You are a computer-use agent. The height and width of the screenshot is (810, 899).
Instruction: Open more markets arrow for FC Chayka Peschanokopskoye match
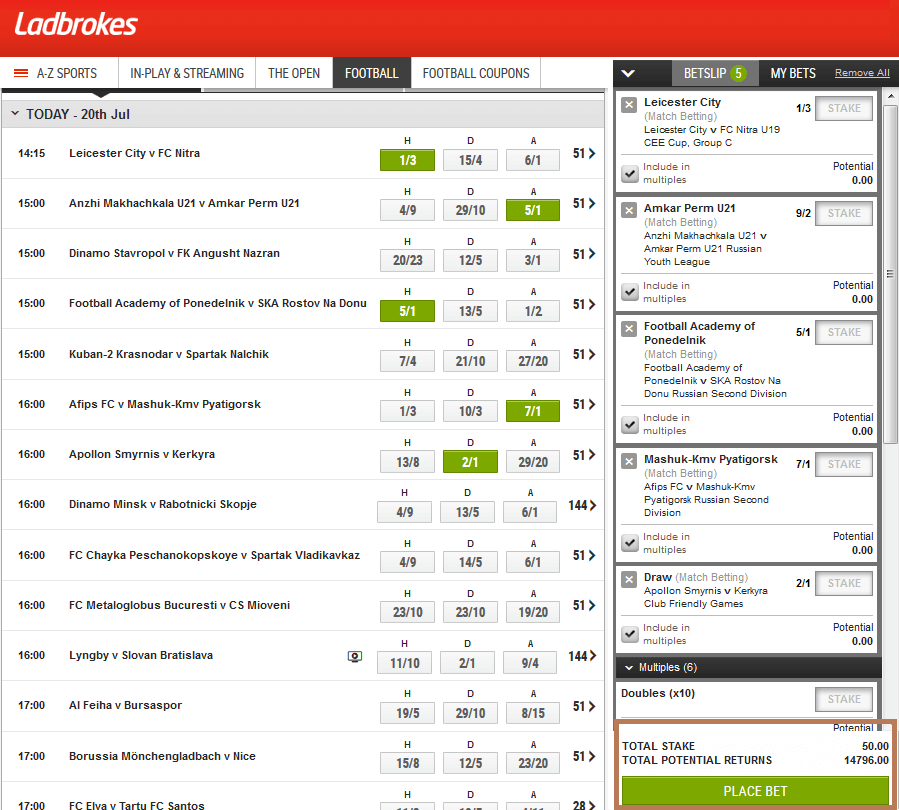click(x=592, y=555)
